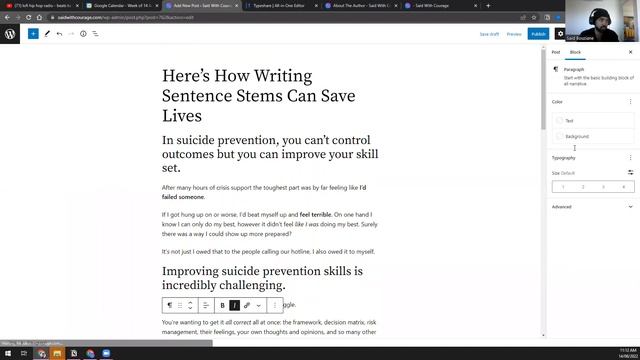Switch to the About The Author tab
The width and height of the screenshot is (640, 360).
click(x=361, y=6)
